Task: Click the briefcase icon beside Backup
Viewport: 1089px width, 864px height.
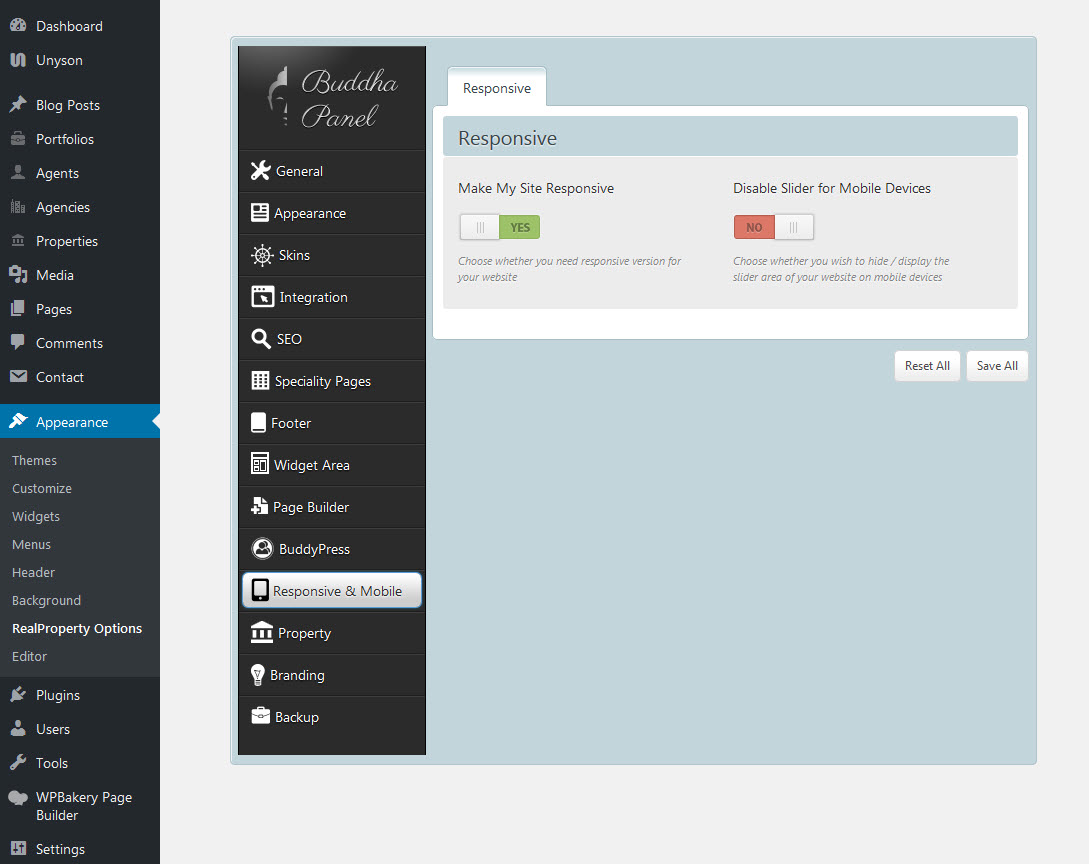Action: [x=260, y=717]
